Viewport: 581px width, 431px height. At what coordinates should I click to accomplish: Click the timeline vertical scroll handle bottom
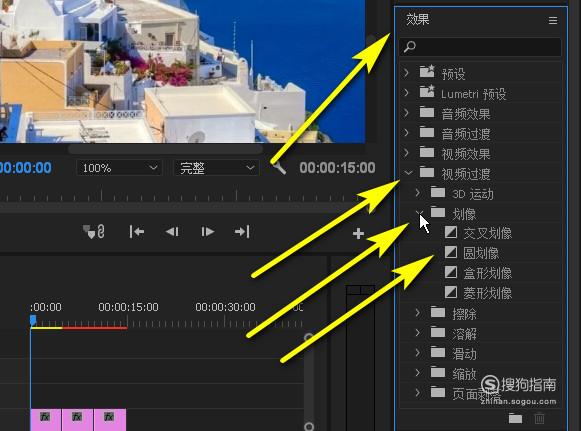click(x=309, y=426)
